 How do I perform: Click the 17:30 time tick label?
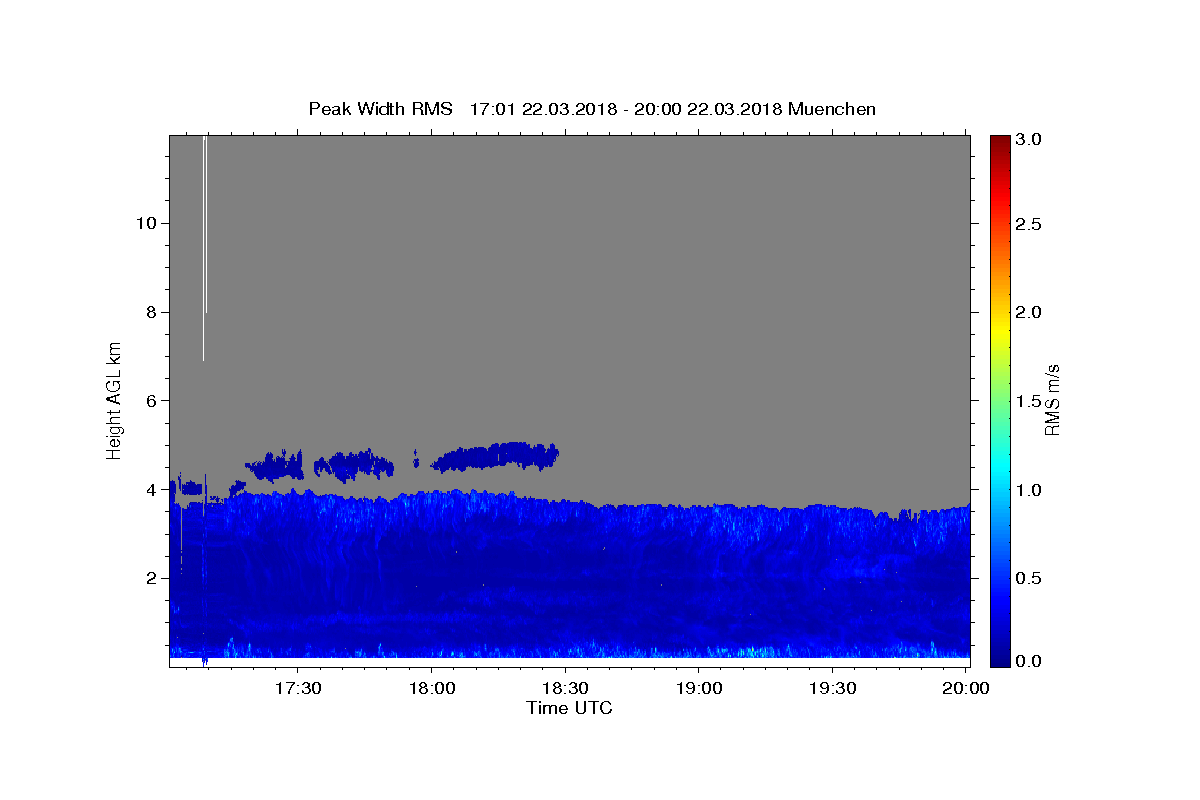[x=298, y=688]
